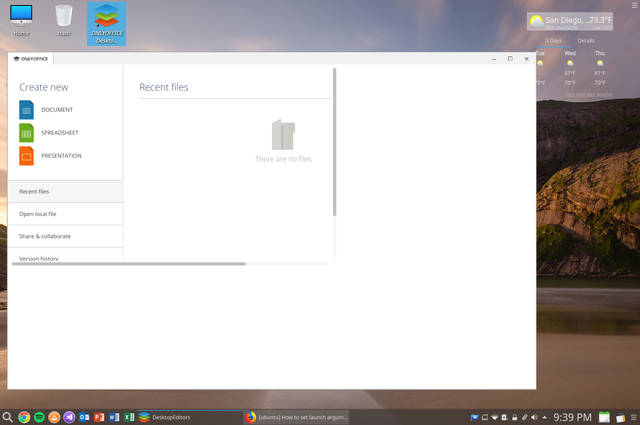The width and height of the screenshot is (640, 425).
Task: Follow the Data from BBC Weather link
Action: coord(589,95)
